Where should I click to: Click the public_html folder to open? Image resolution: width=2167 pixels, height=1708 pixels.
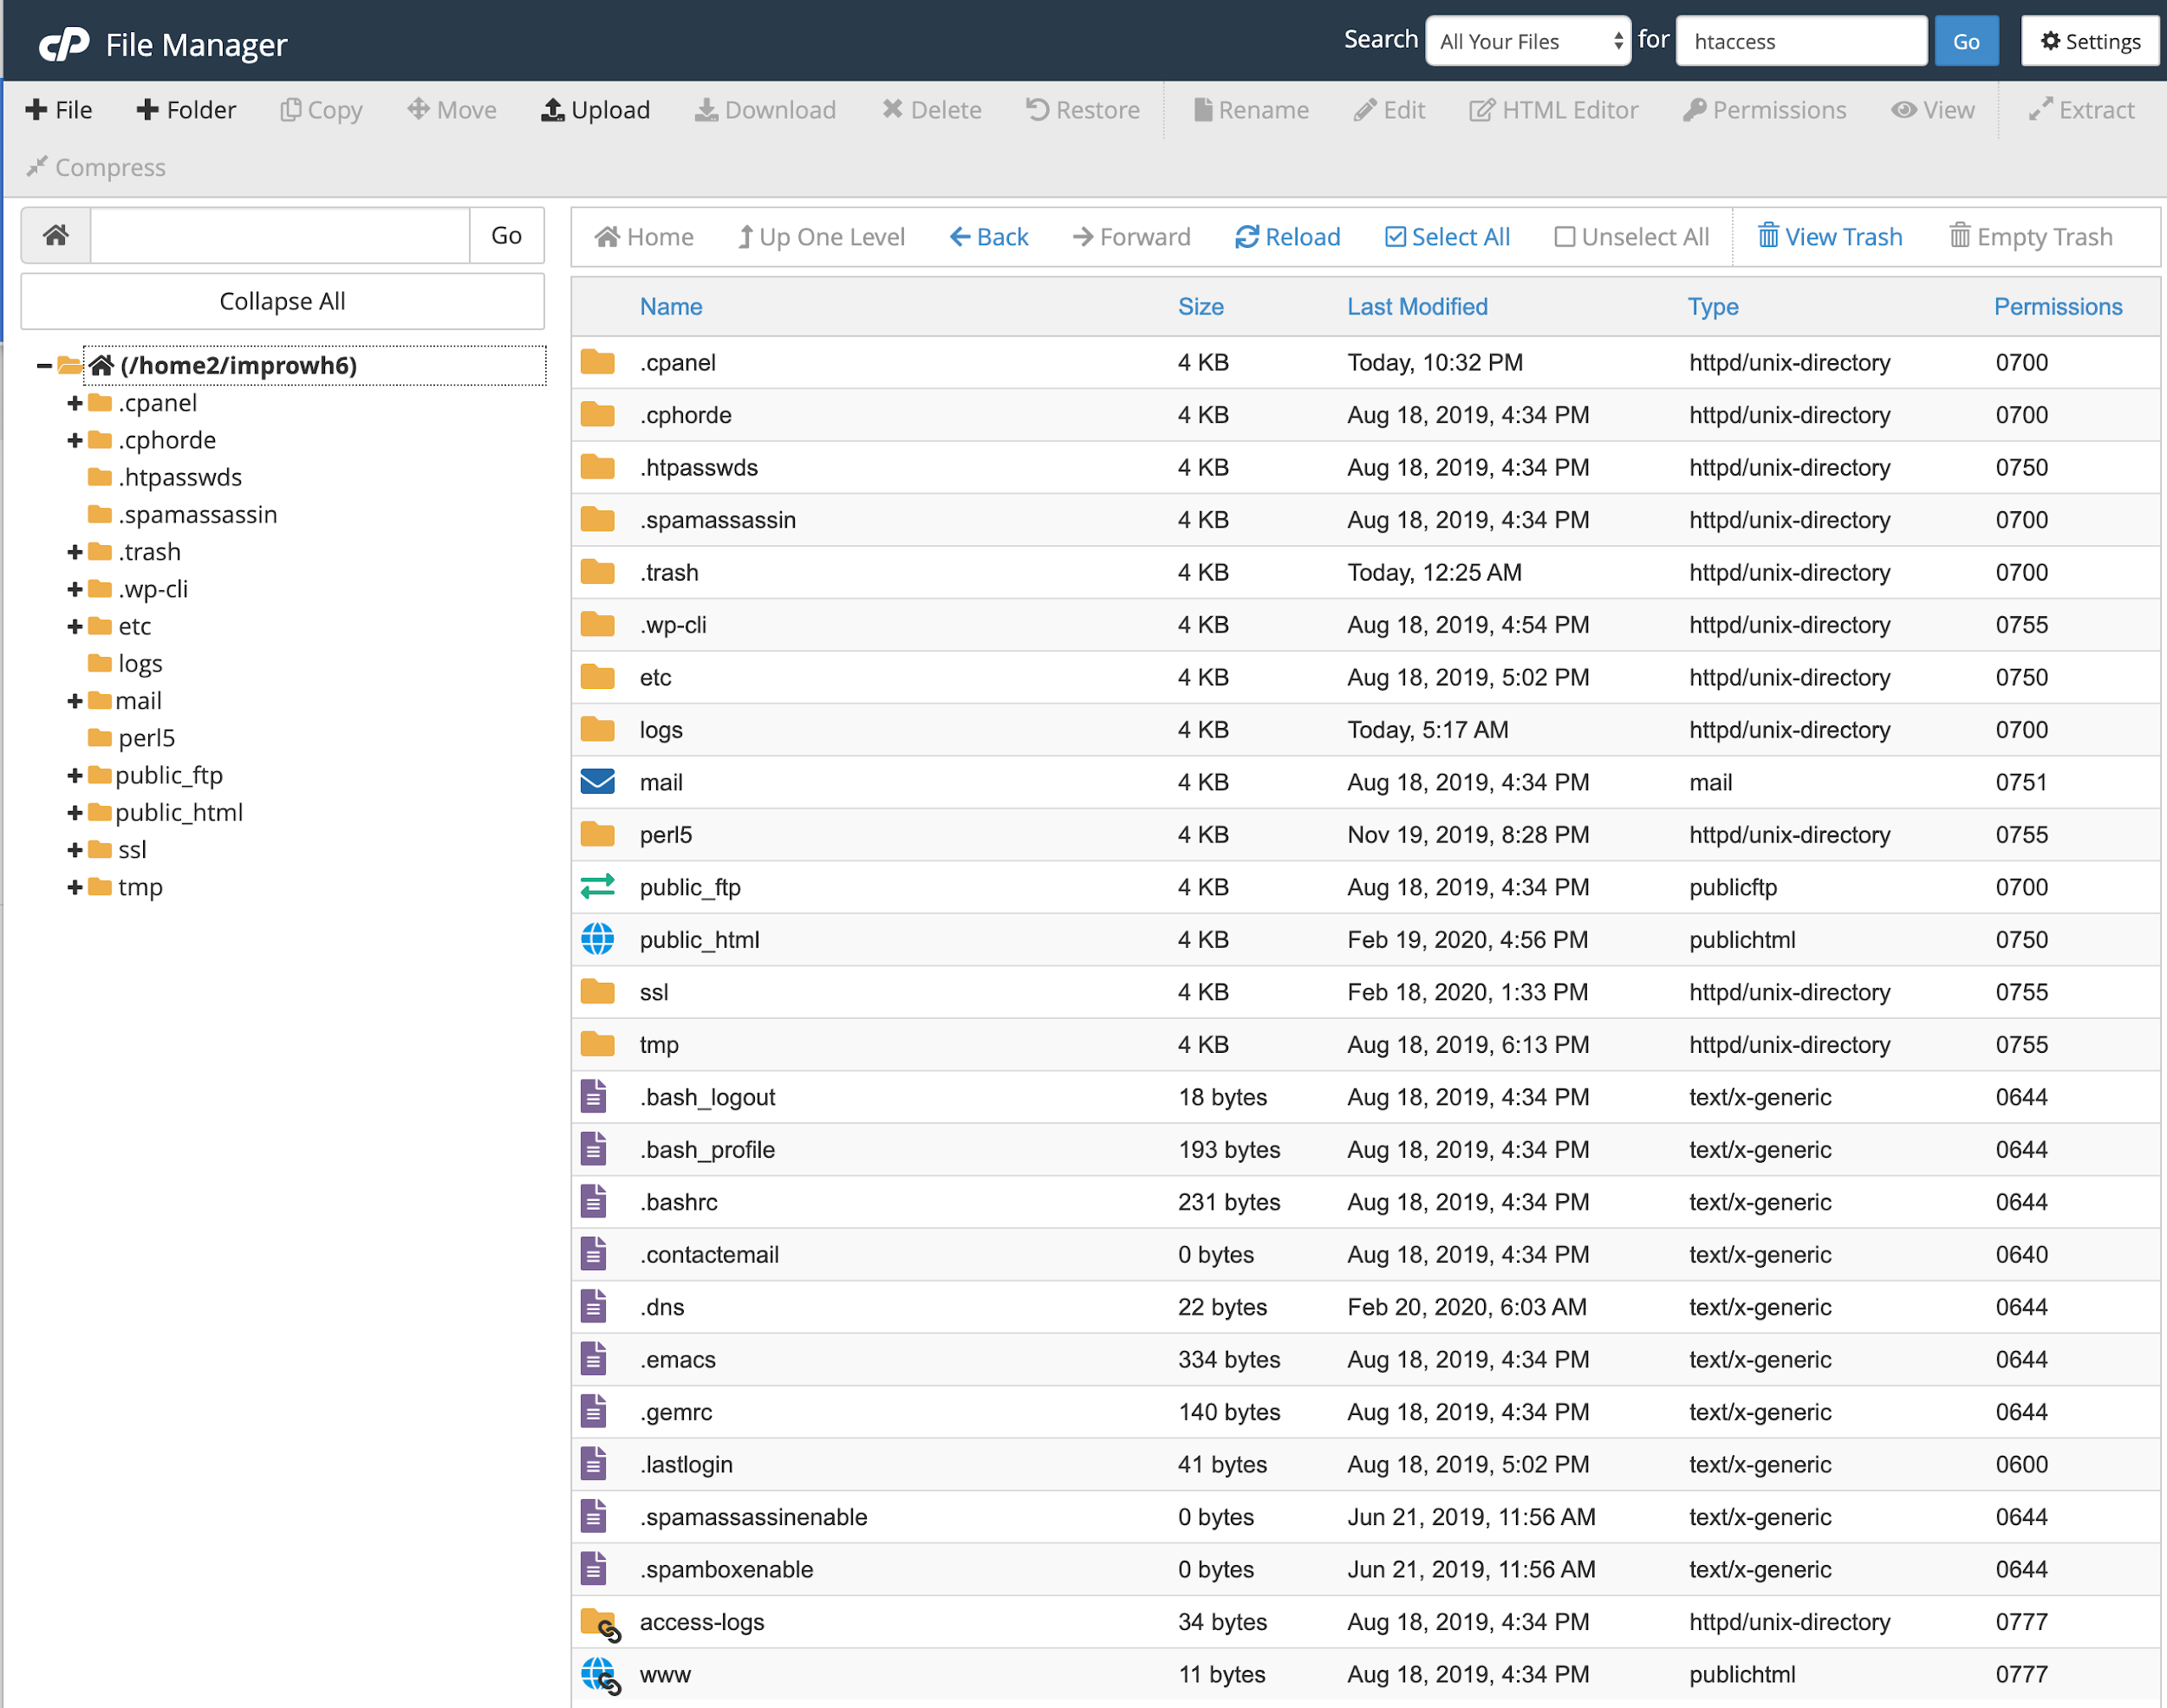700,938
